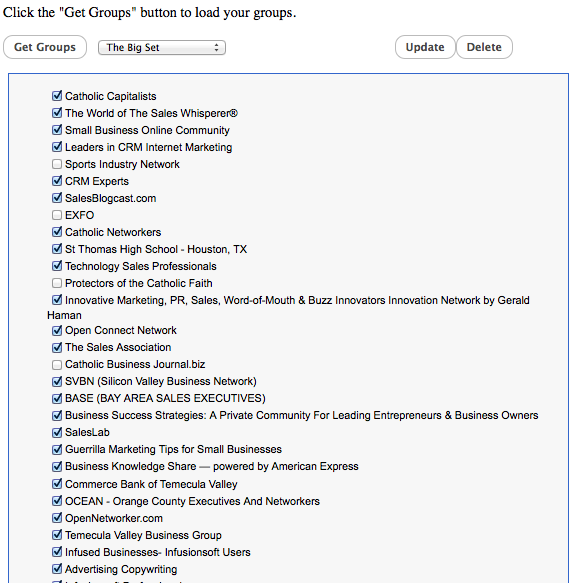This screenshot has height=583, width=581.
Task: Uncheck BASE Bay Area Sales Executives checkbox
Action: (57, 398)
